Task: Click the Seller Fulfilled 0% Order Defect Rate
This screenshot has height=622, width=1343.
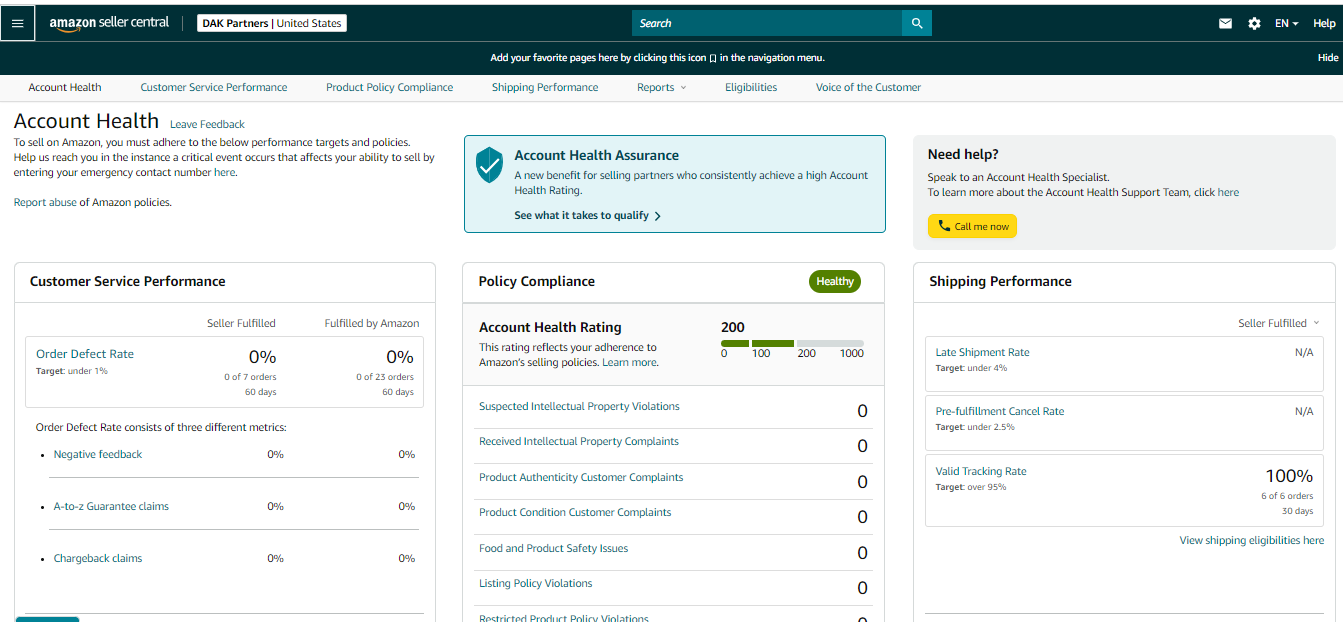Action: click(262, 357)
